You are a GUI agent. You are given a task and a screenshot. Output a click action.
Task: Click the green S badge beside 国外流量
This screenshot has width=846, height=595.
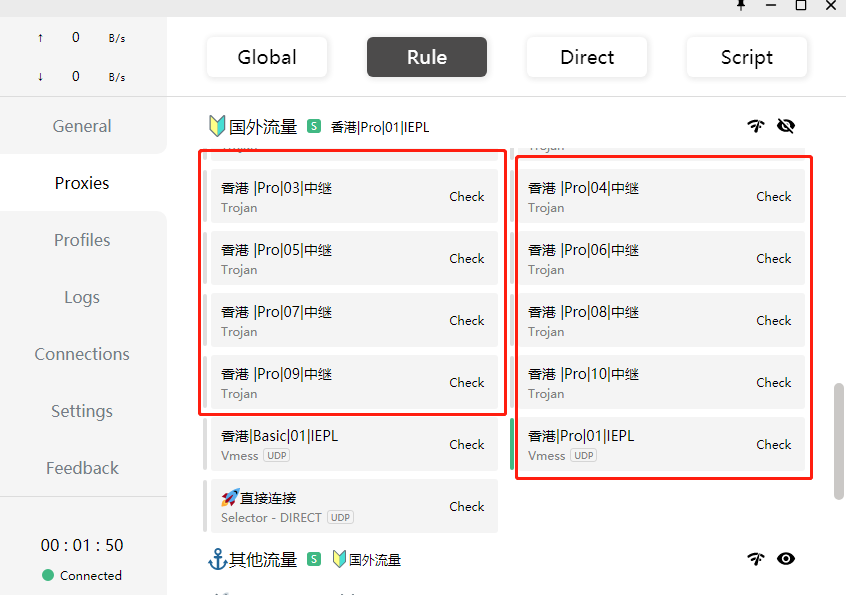click(x=314, y=127)
